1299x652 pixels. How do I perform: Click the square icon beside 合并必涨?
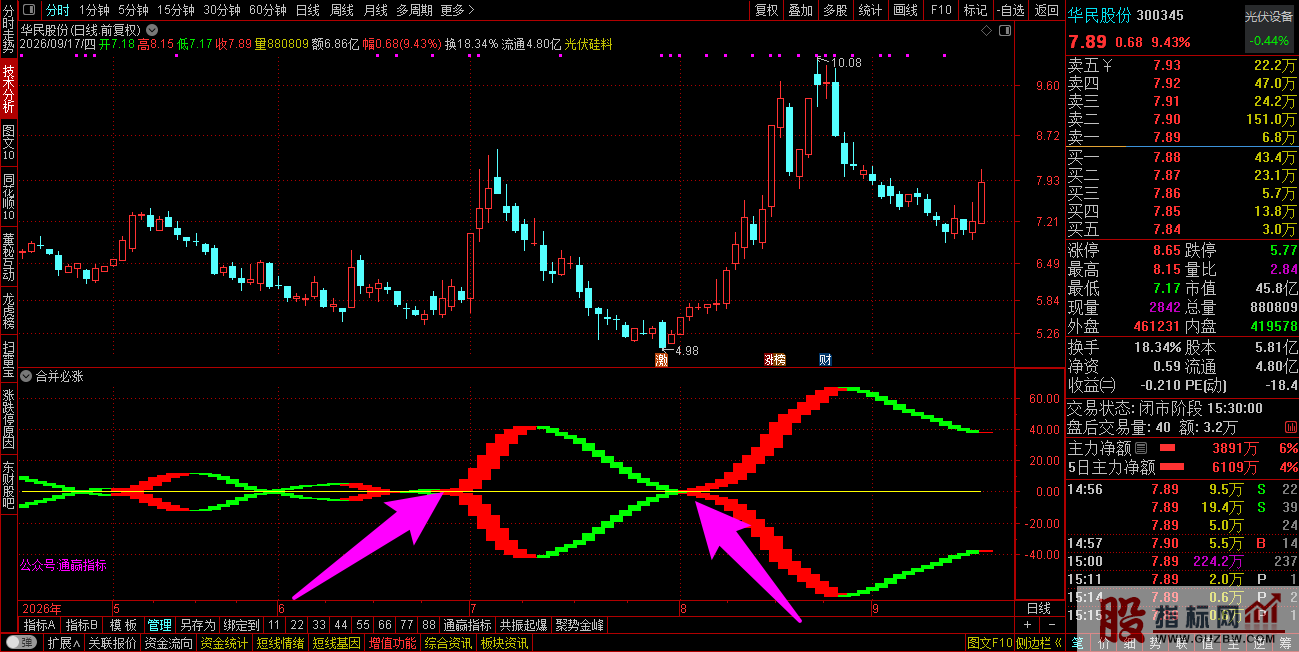point(27,377)
